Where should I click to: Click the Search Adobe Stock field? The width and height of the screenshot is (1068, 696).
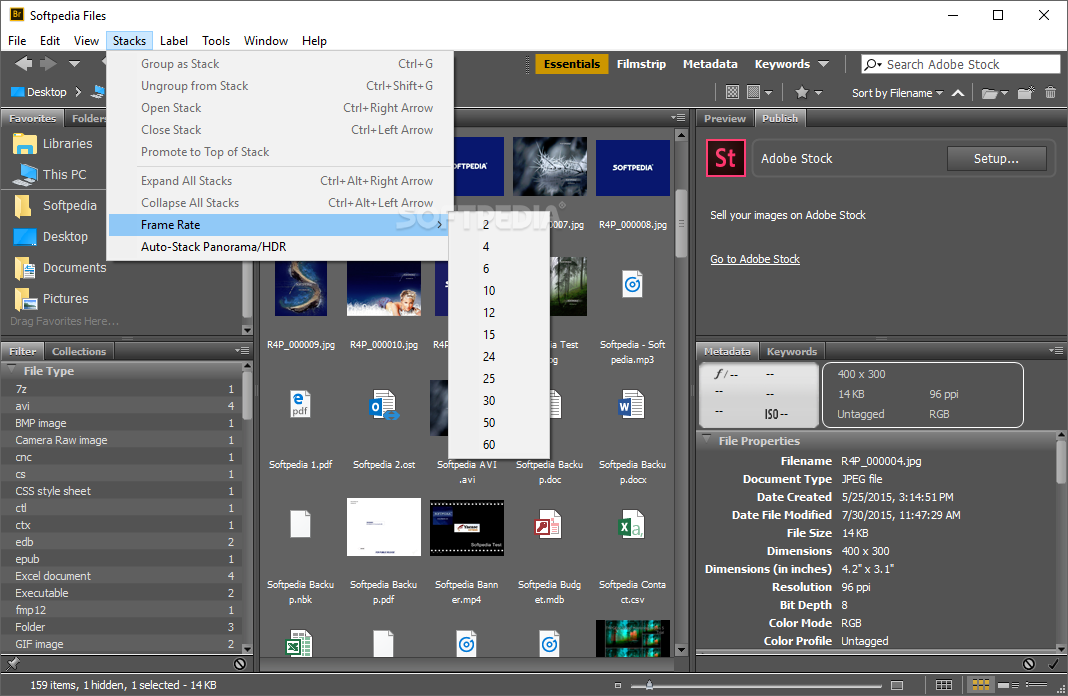click(960, 64)
